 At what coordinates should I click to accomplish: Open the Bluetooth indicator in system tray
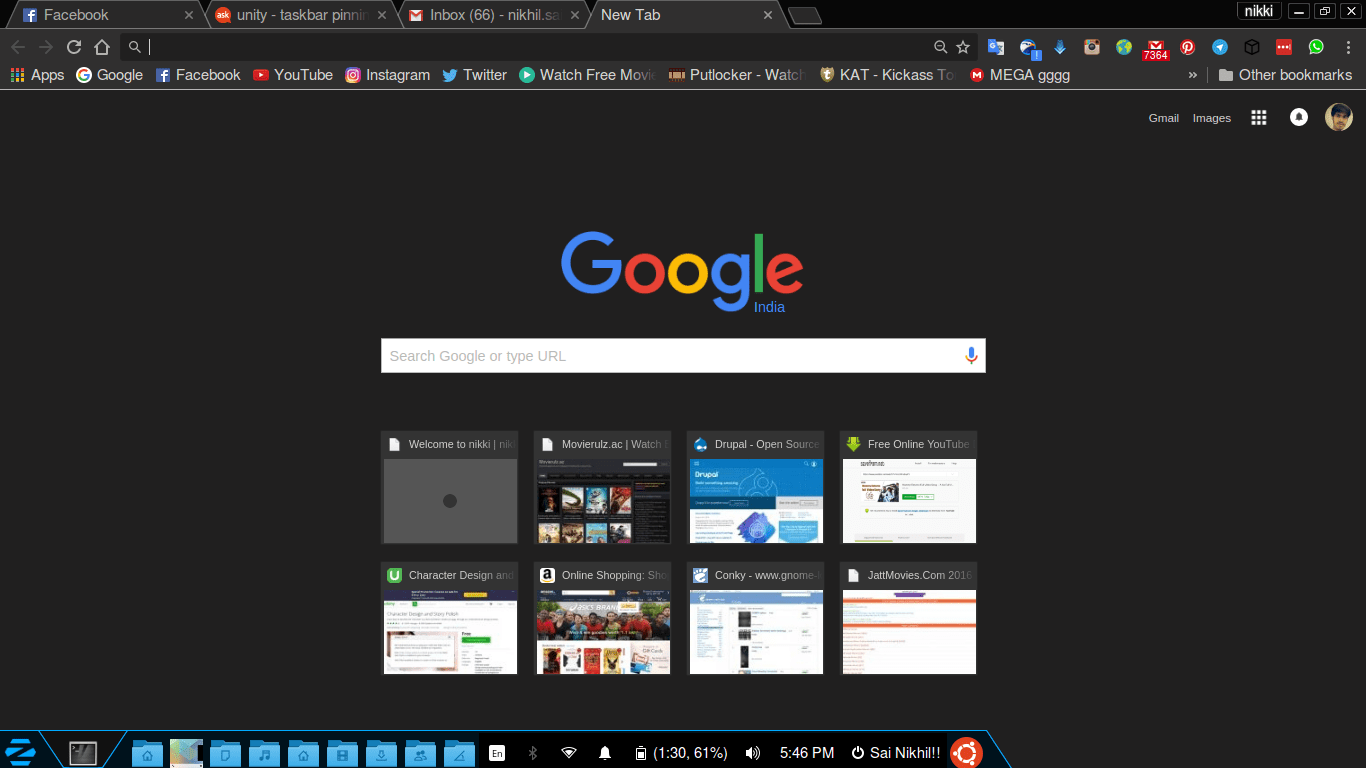(x=533, y=752)
